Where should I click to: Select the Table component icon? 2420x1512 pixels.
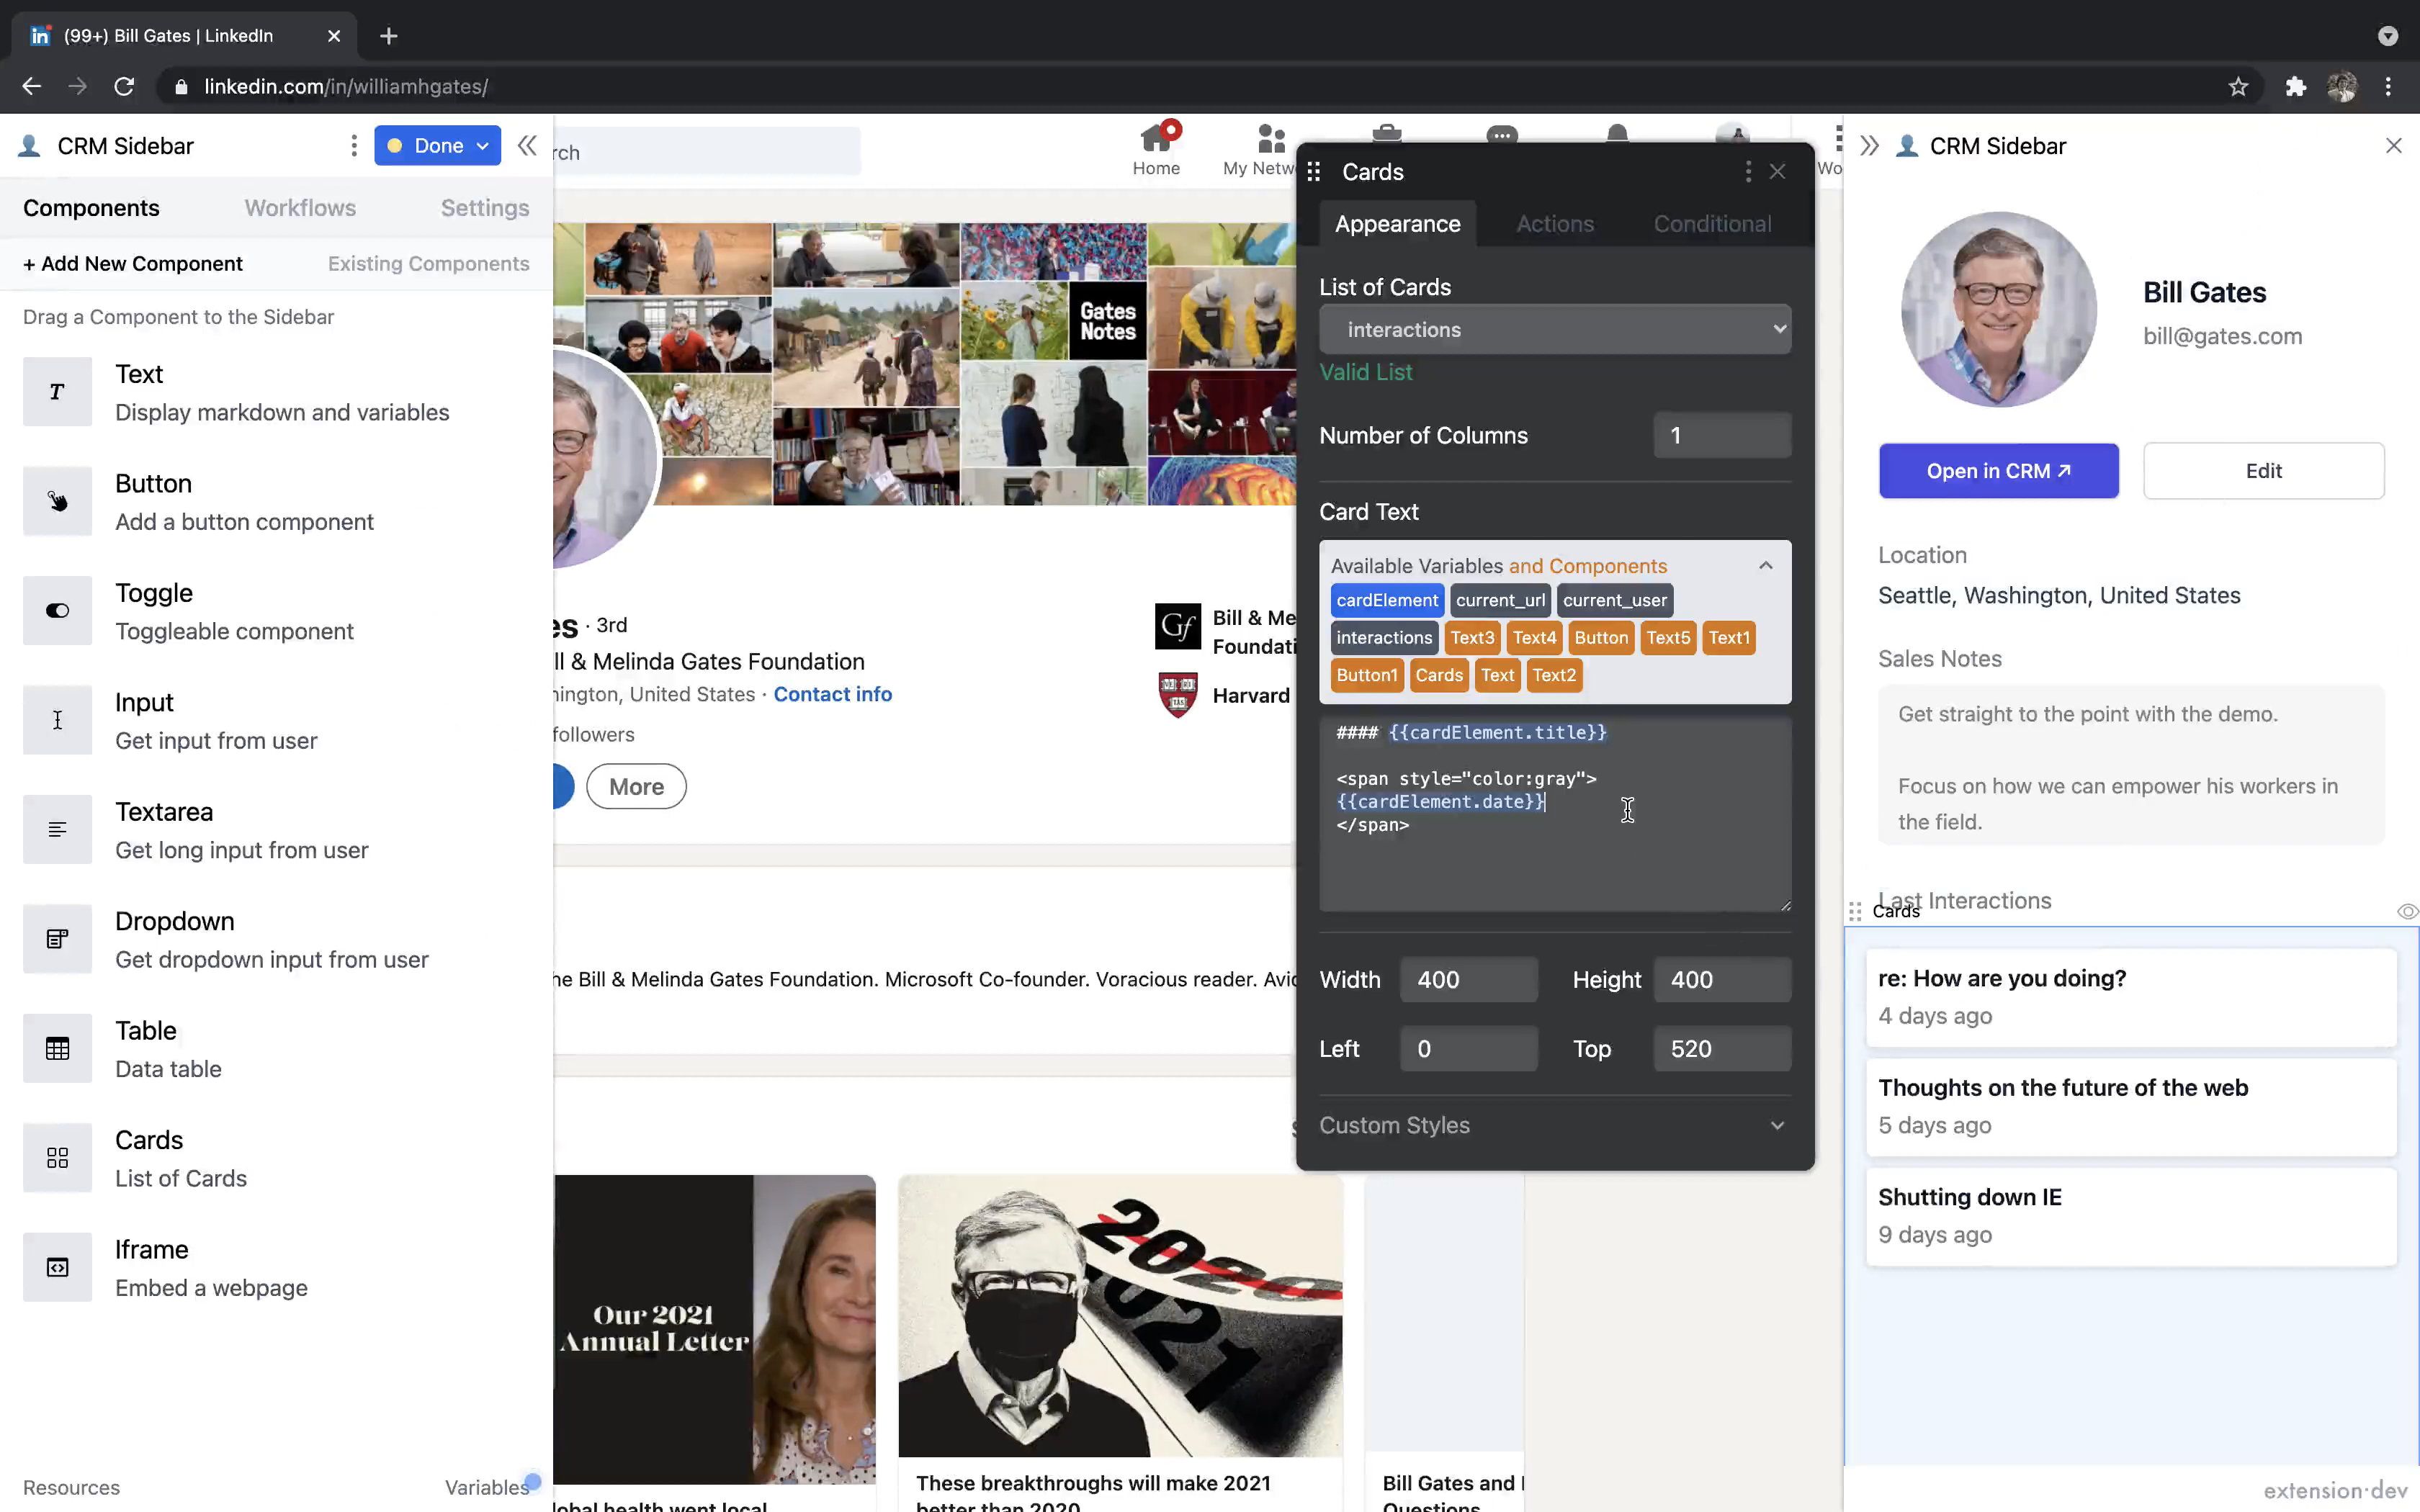[x=57, y=1048]
